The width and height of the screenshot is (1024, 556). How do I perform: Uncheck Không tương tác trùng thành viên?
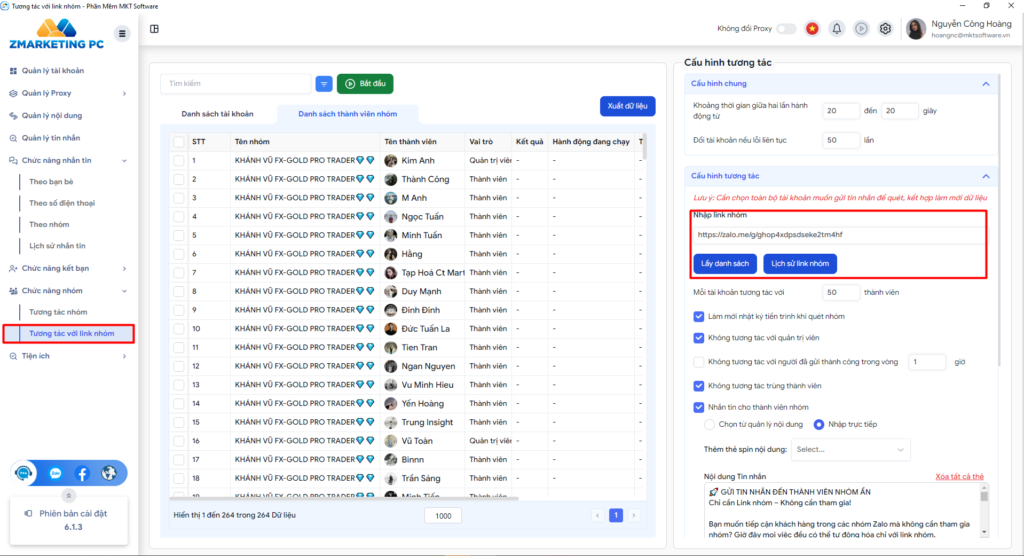tap(699, 385)
